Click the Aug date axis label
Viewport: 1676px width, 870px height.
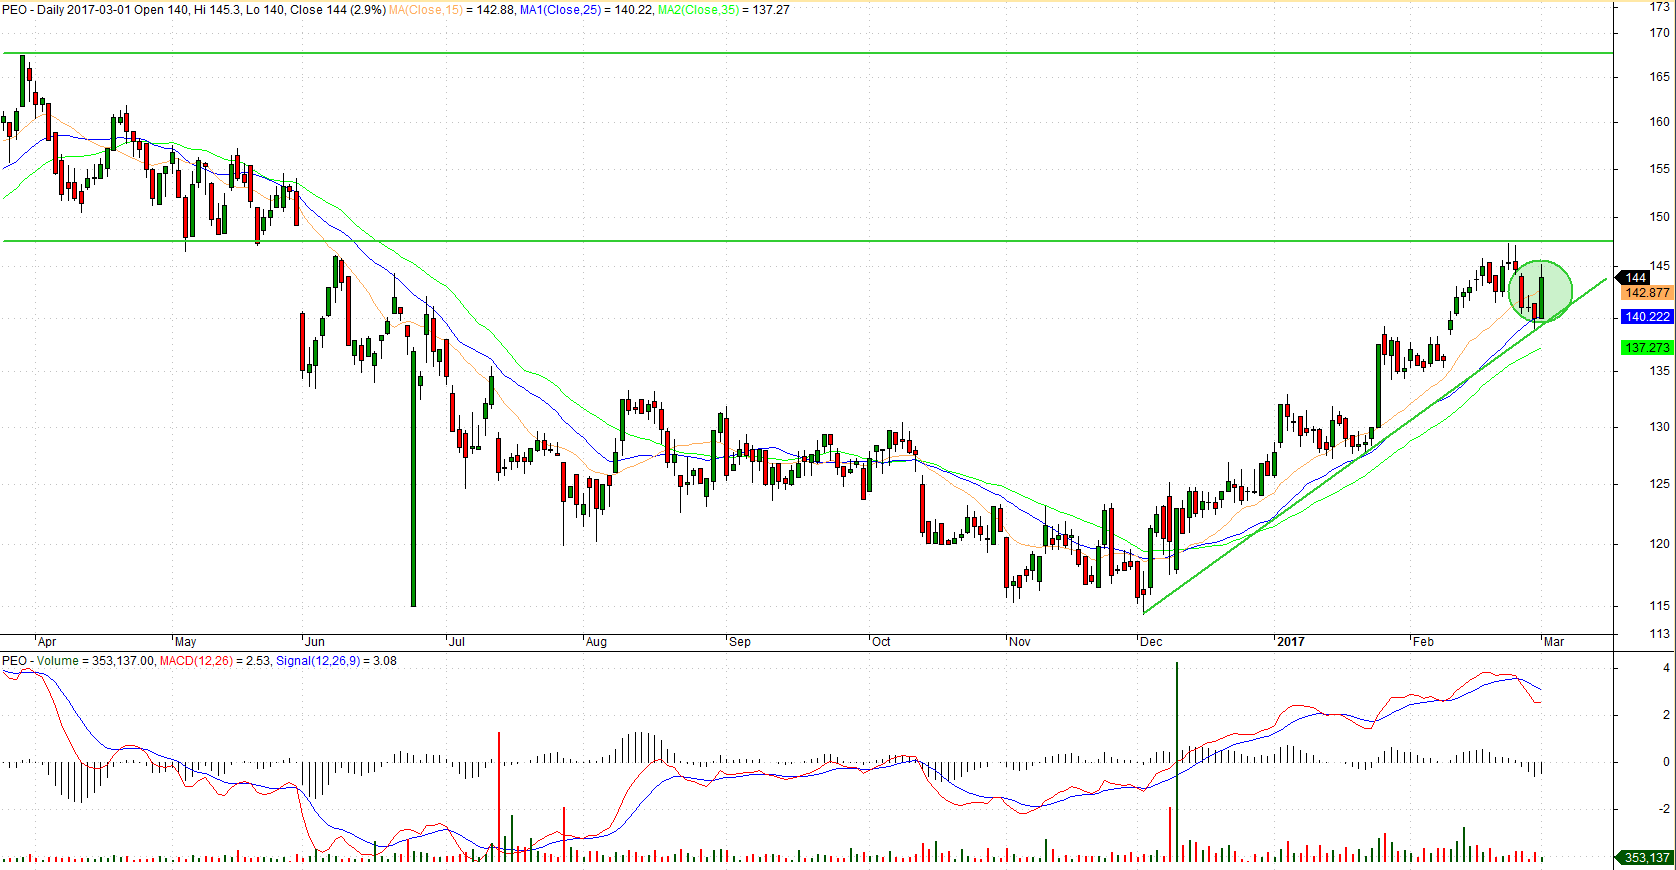coord(597,642)
